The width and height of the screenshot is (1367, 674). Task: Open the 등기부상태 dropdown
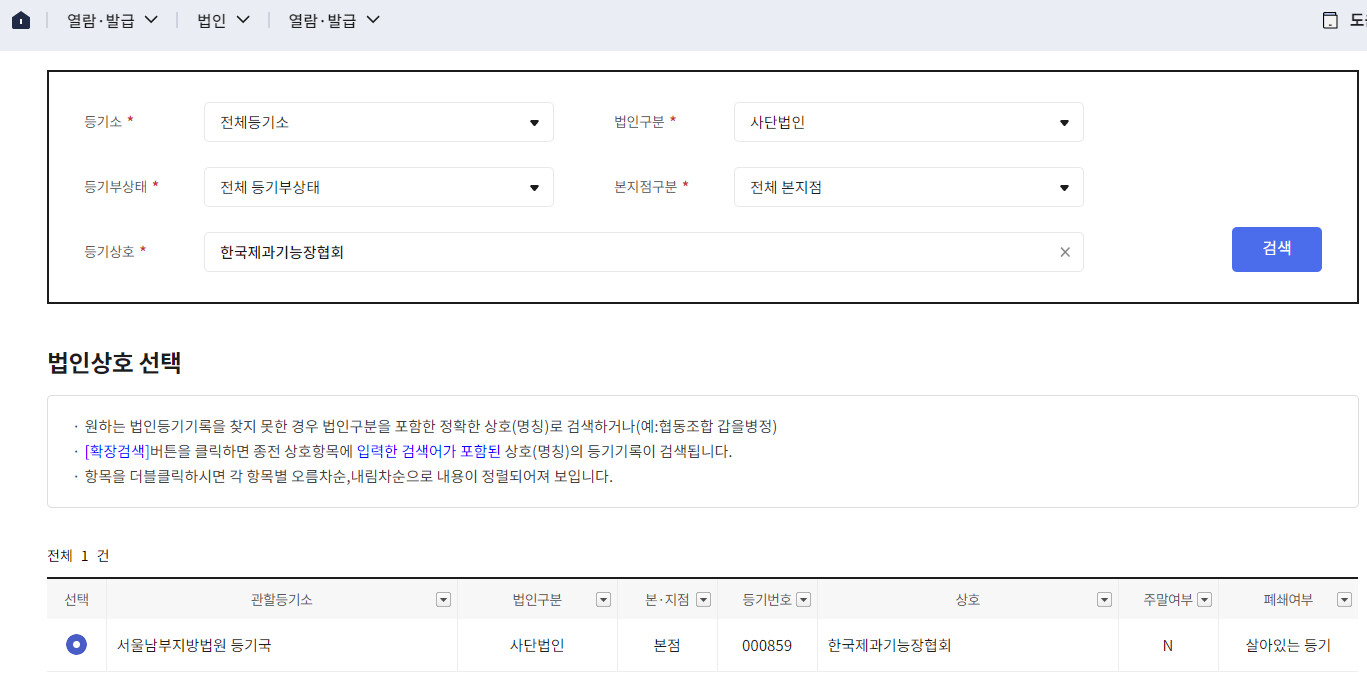(x=379, y=187)
